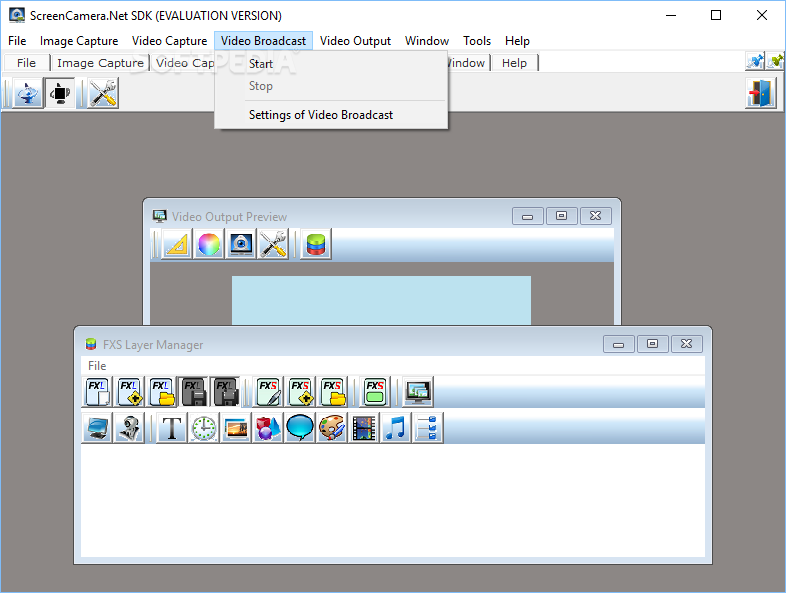The height and width of the screenshot is (593, 786).
Task: Add a picture layer (sunset photo icon)
Action: [x=236, y=428]
